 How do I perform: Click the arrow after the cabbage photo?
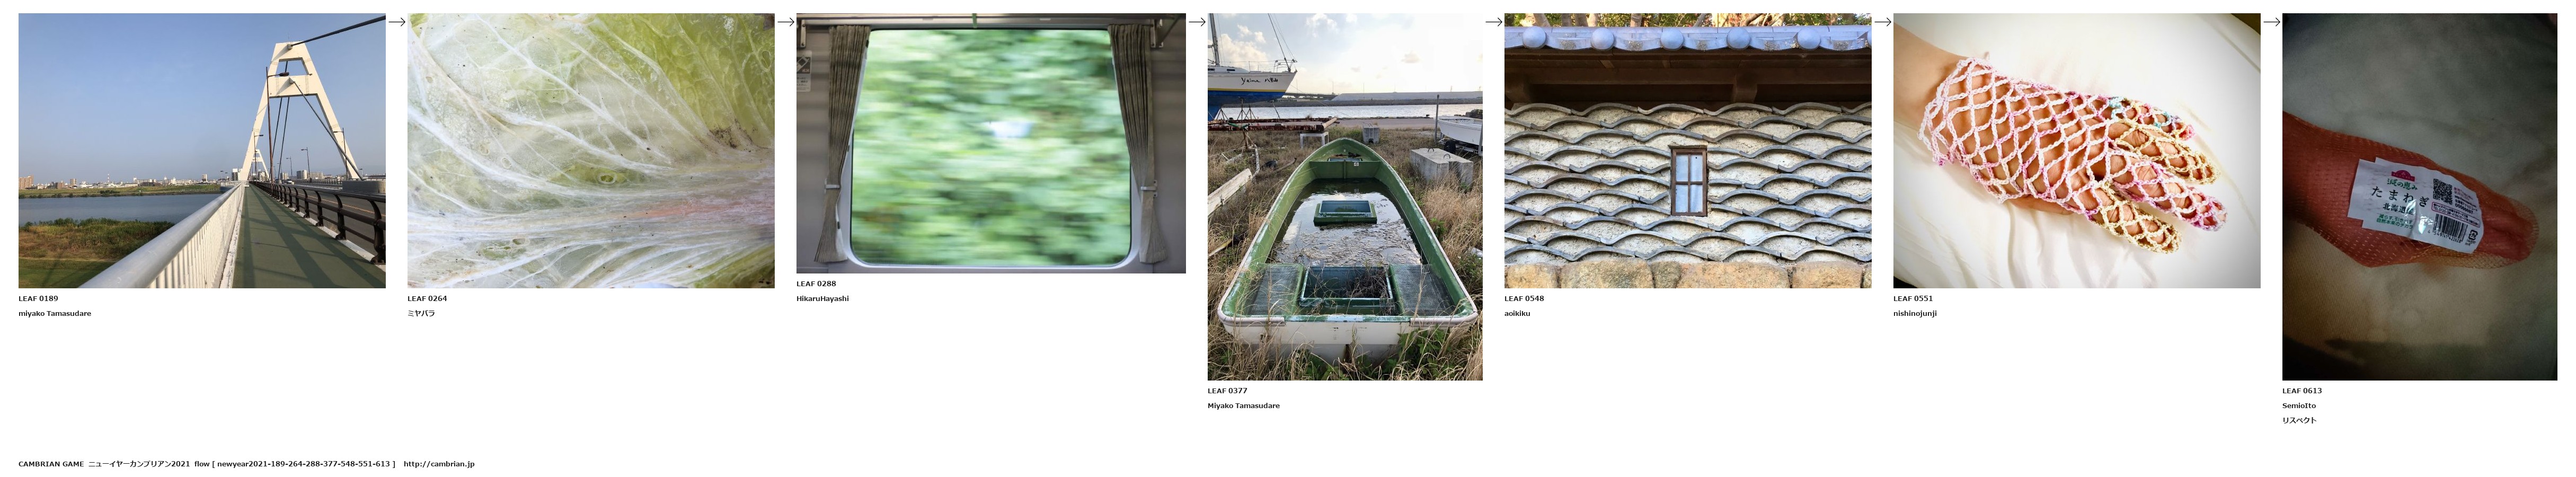click(786, 22)
